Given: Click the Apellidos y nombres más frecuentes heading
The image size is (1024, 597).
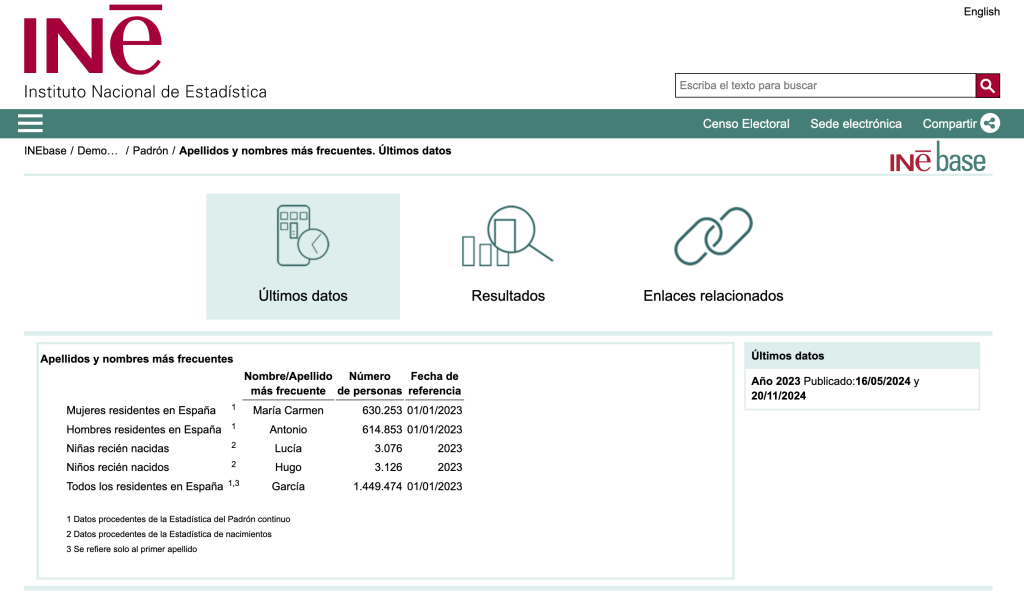Looking at the screenshot, I should 136,358.
